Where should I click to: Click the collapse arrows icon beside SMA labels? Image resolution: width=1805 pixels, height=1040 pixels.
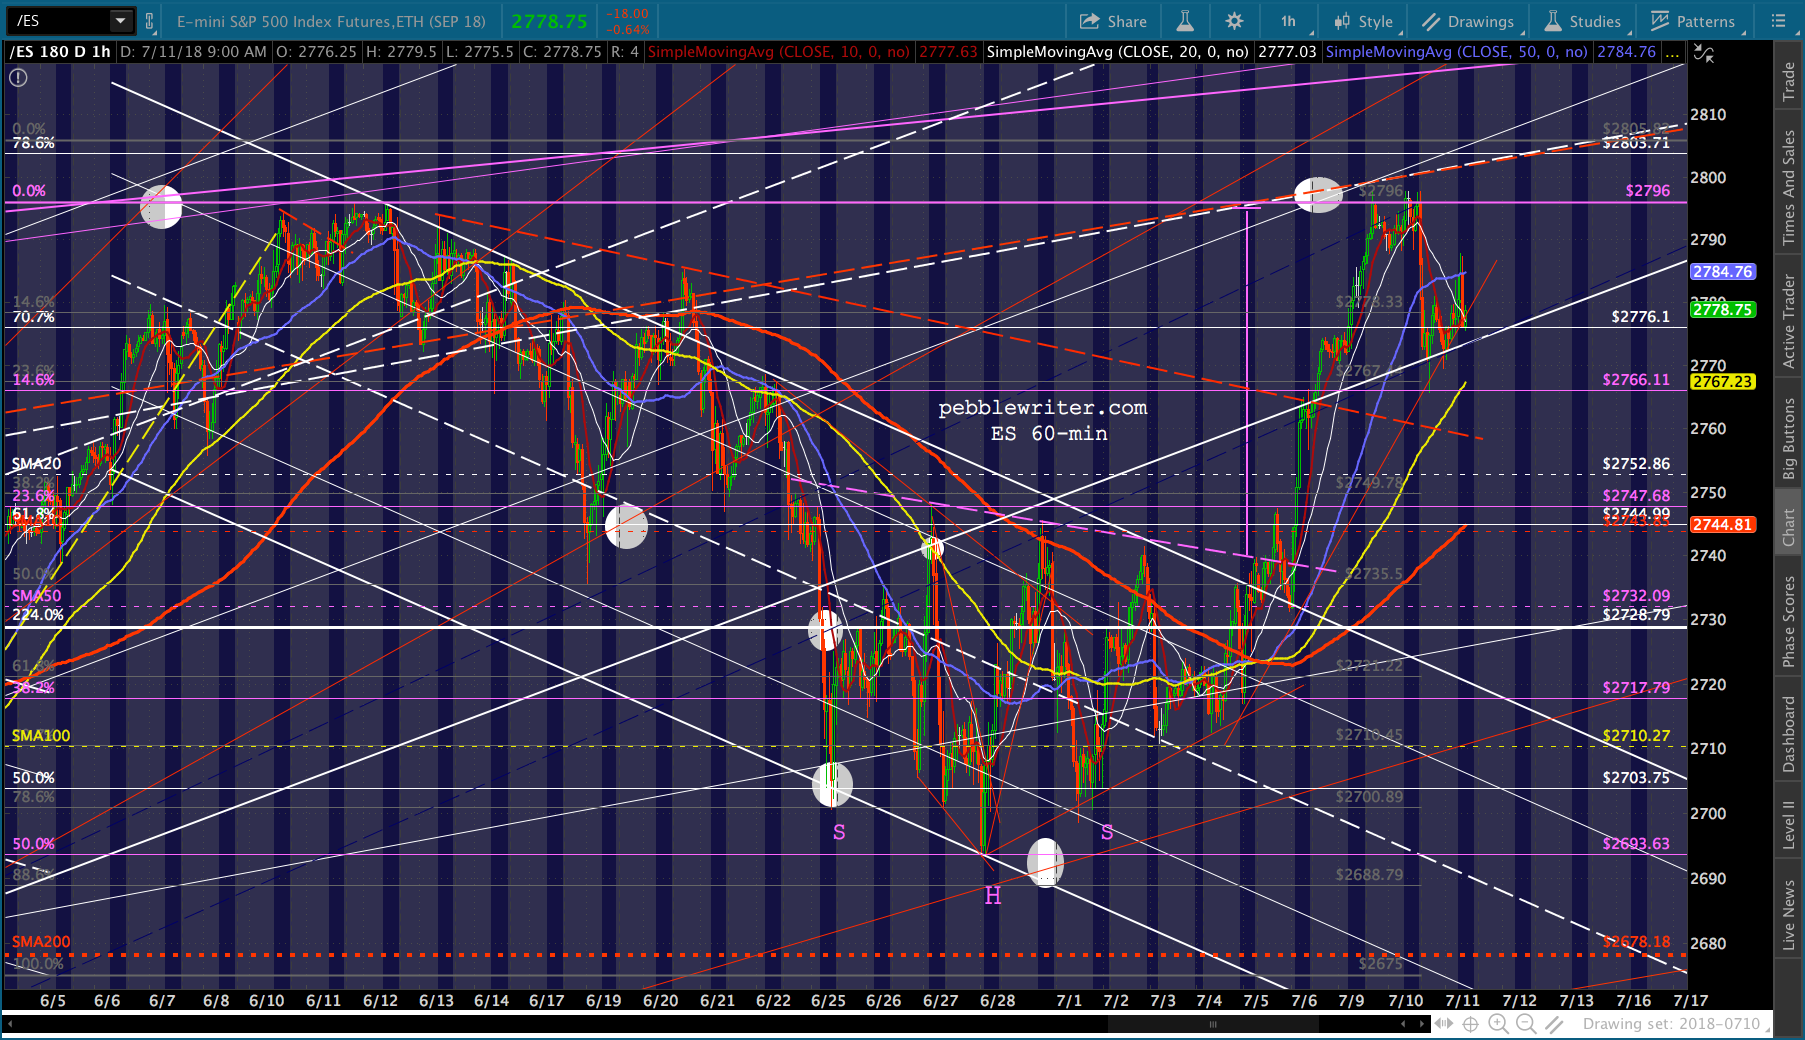tap(1704, 52)
